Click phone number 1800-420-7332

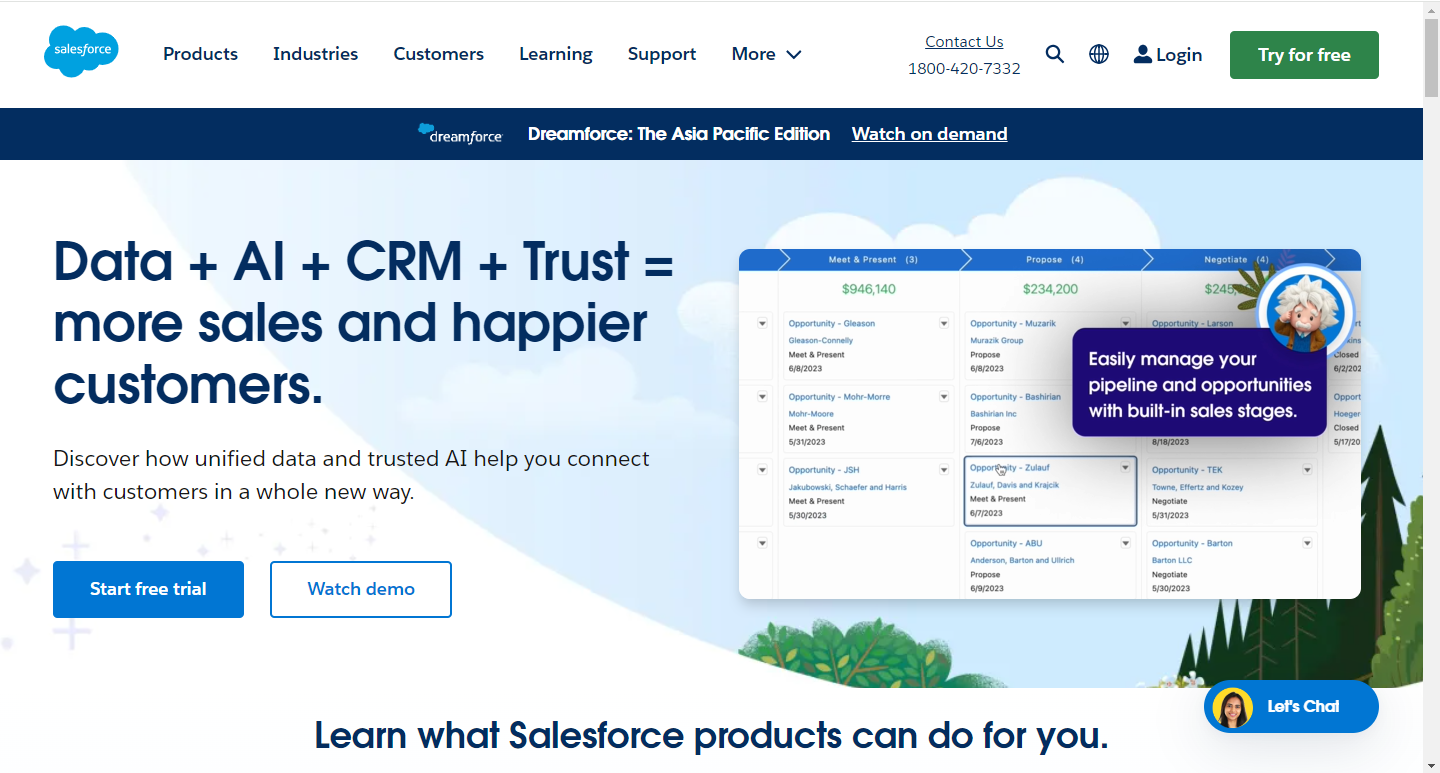coord(964,68)
